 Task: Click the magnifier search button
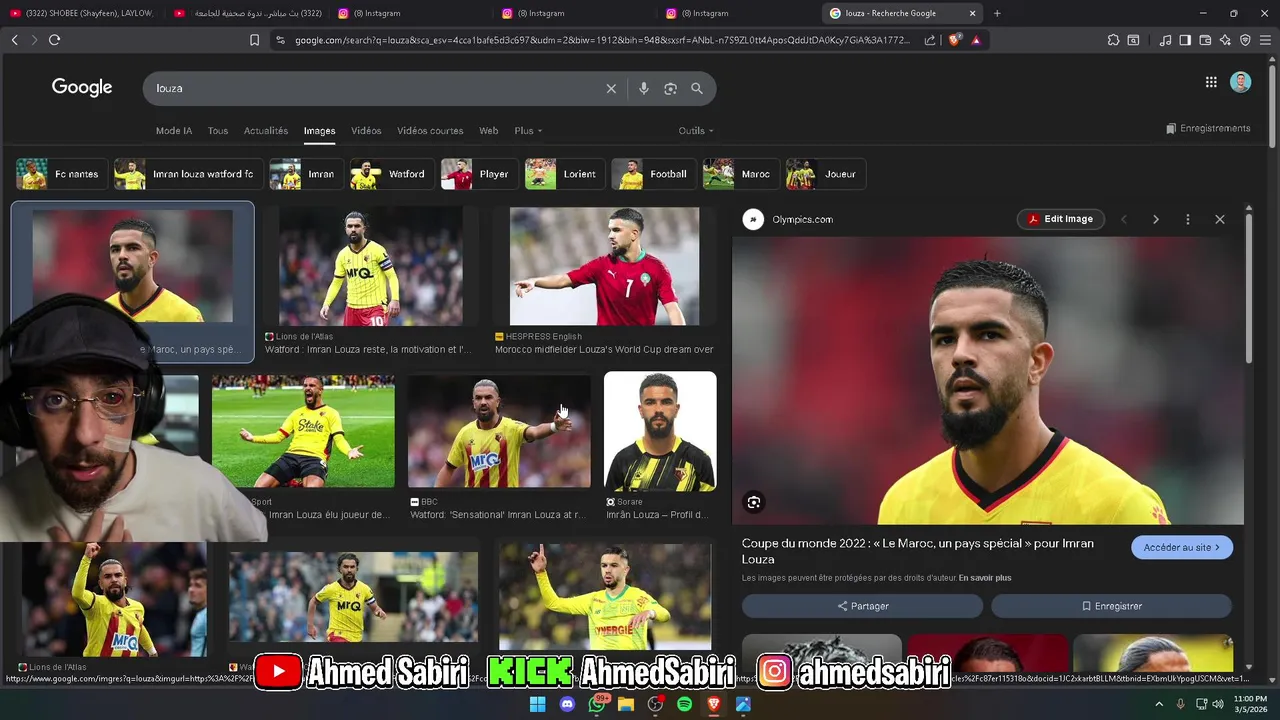[697, 88]
